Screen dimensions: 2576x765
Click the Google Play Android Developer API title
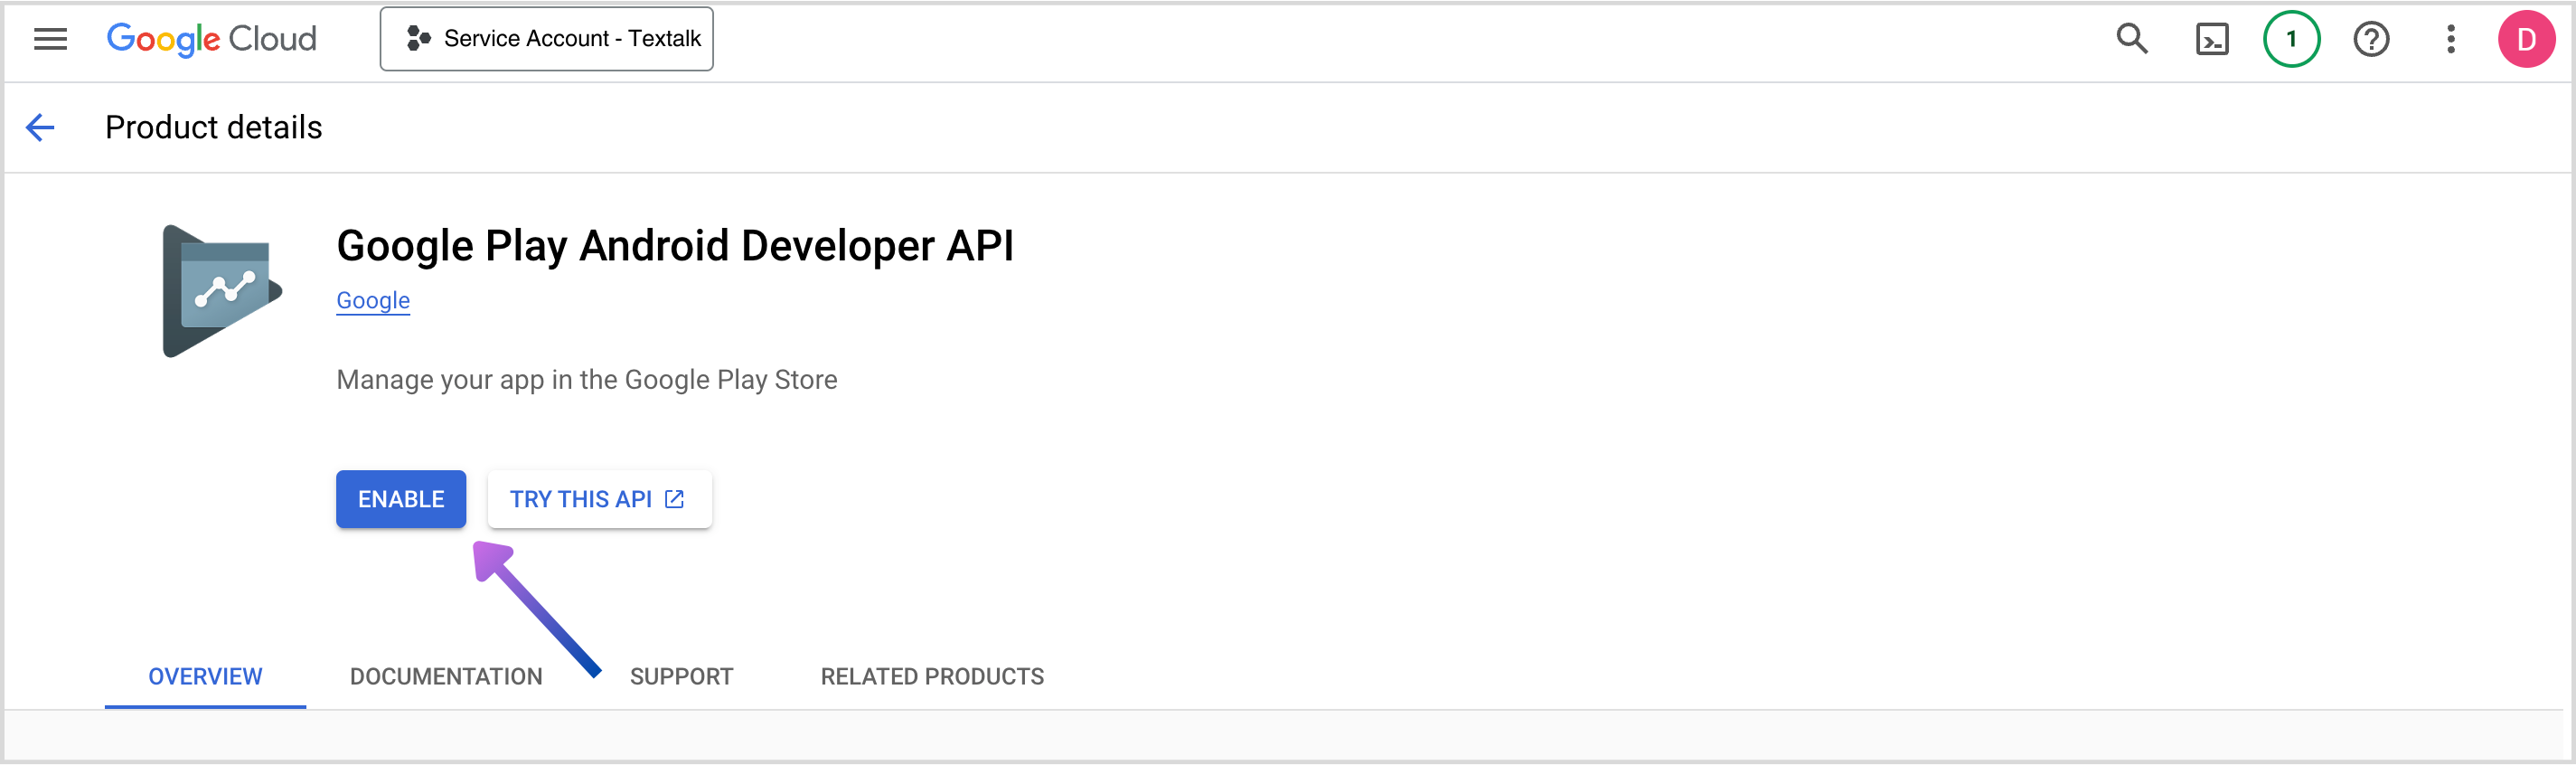click(x=675, y=246)
